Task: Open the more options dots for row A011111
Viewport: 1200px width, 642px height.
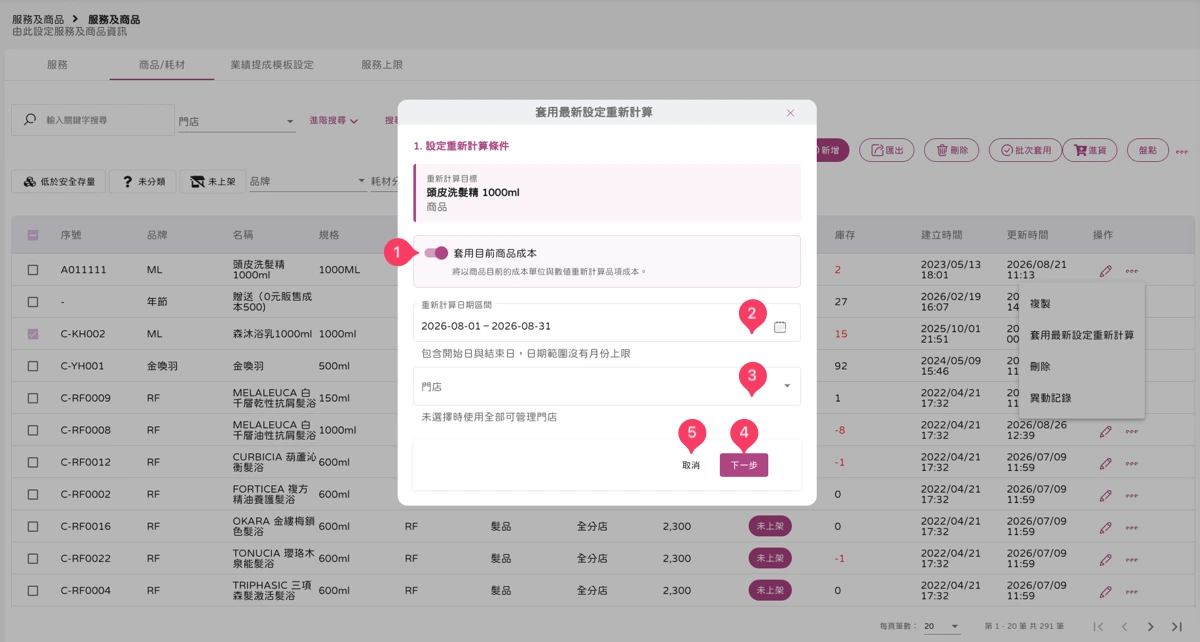Action: point(1131,270)
